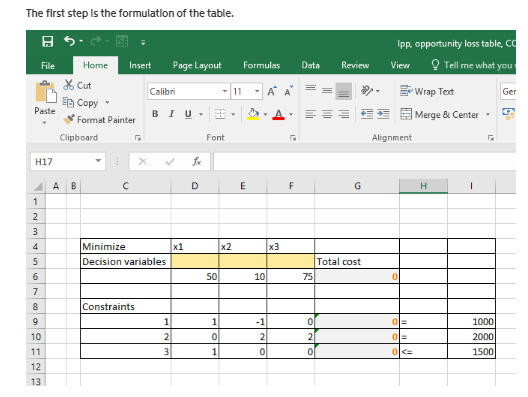Click the cell containing 1500
Screen dimensions: 528x397
tap(471, 352)
